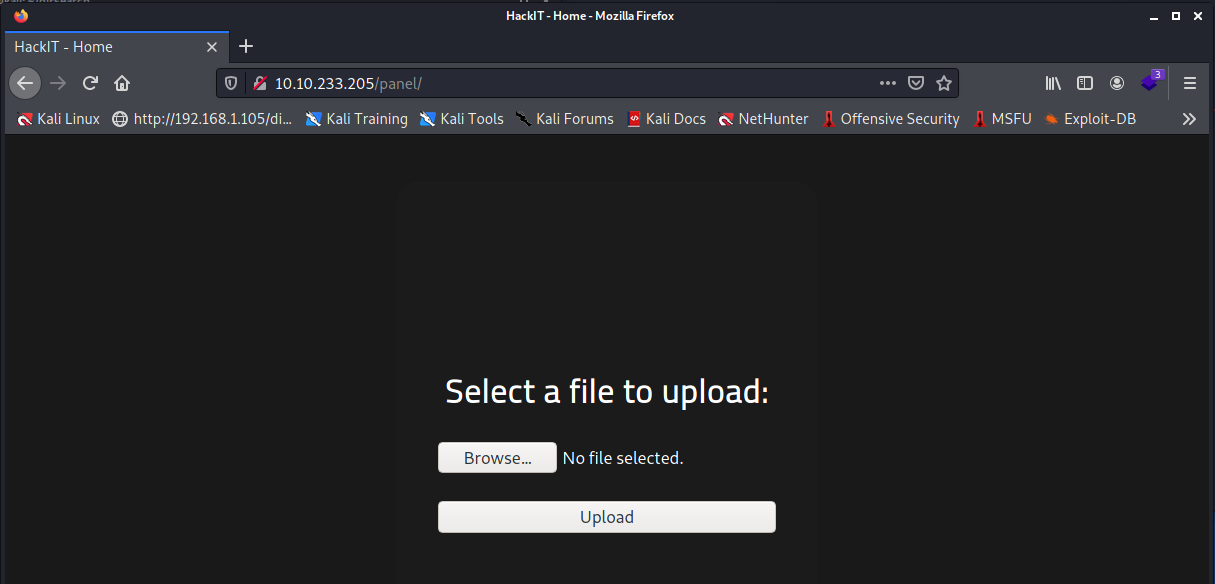Click the browser back arrow button
This screenshot has width=1215, height=584.
tap(25, 83)
